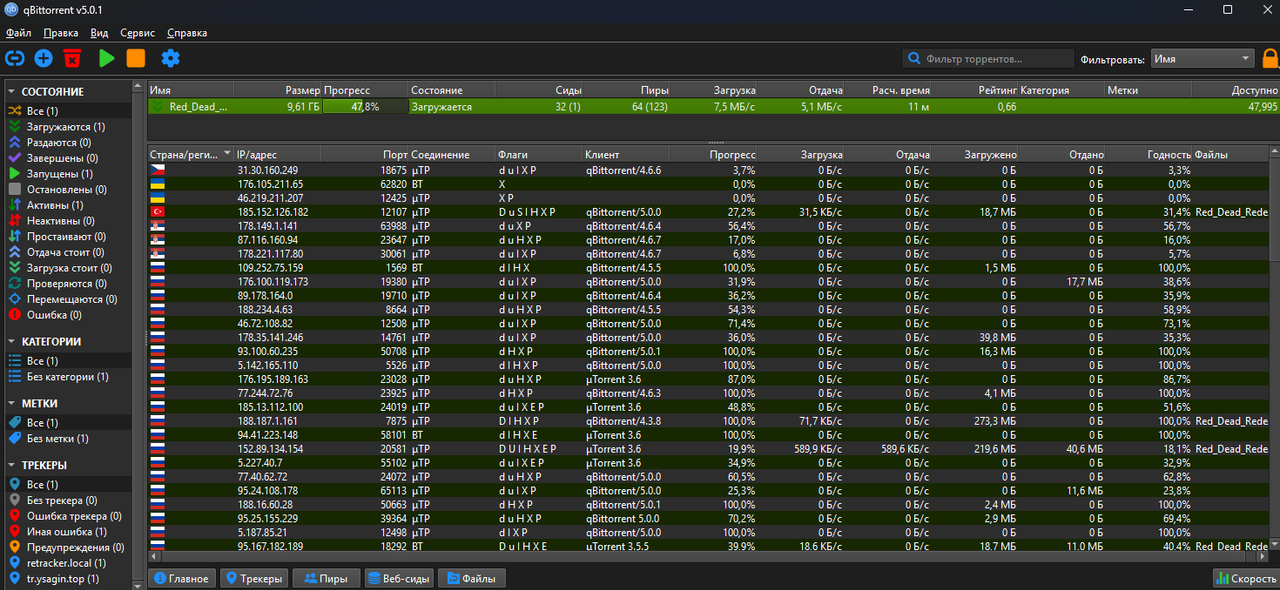Select 'Загружаются (1)' status filter
This screenshot has height=590, width=1280.
pyautogui.click(x=68, y=127)
